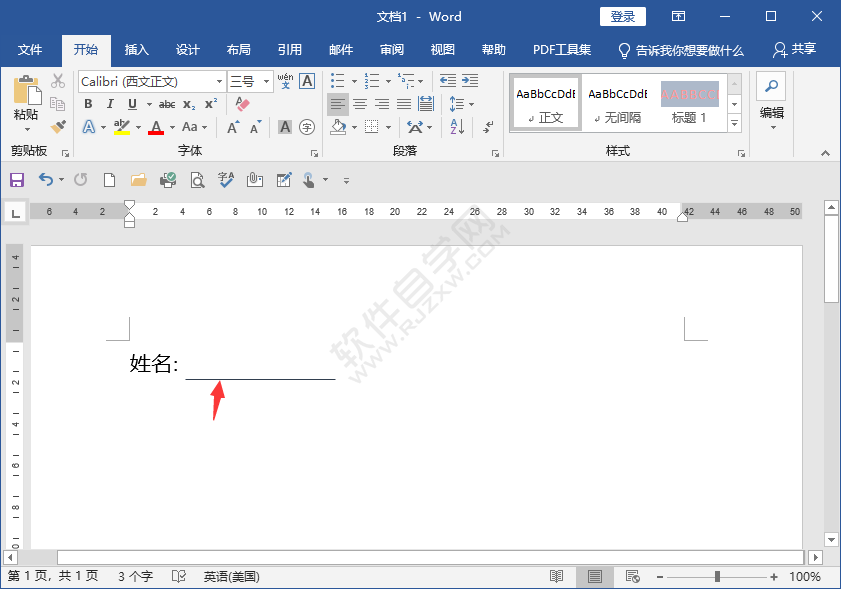Switch to Read Mode view icon
Viewport: 841px width, 589px height.
tap(557, 577)
